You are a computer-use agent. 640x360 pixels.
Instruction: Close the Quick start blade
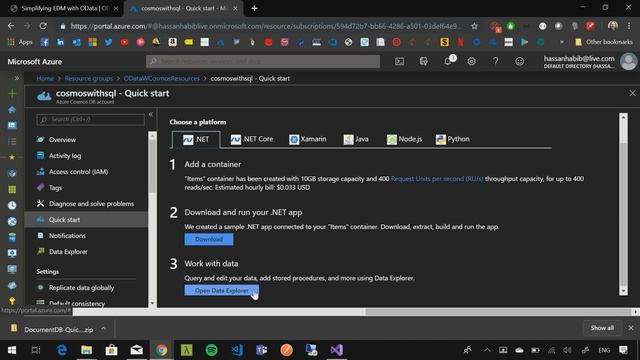632,93
